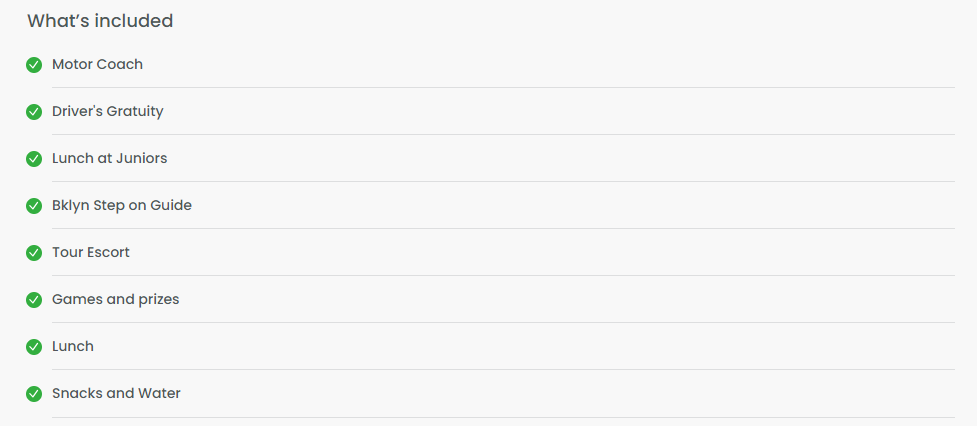Viewport: 977px width, 426px height.
Task: Click the Bklyn Step on Guide label
Action: [x=122, y=206]
